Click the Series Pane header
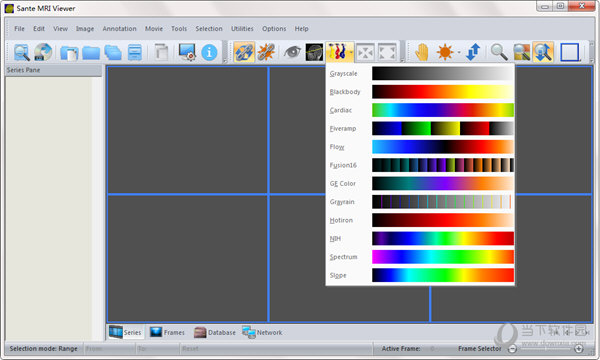The height and width of the screenshot is (360, 600). tap(53, 70)
